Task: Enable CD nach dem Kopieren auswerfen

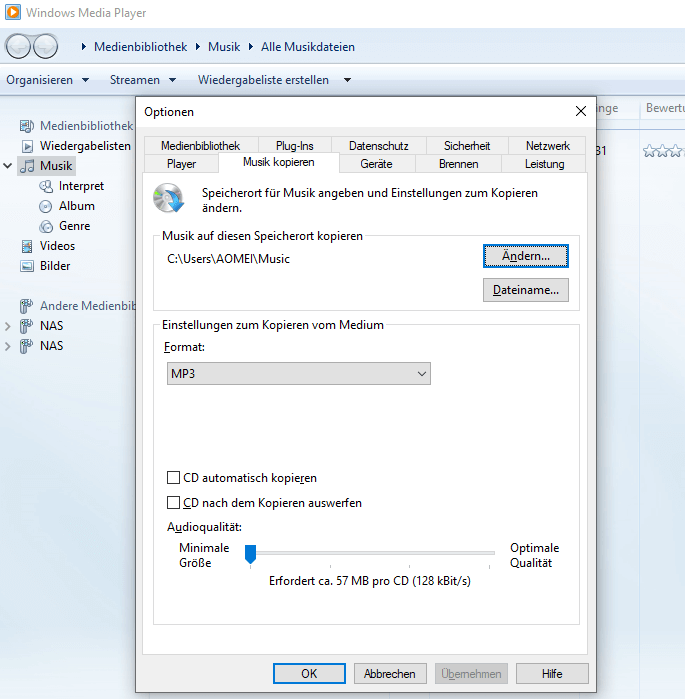Action: [173, 503]
